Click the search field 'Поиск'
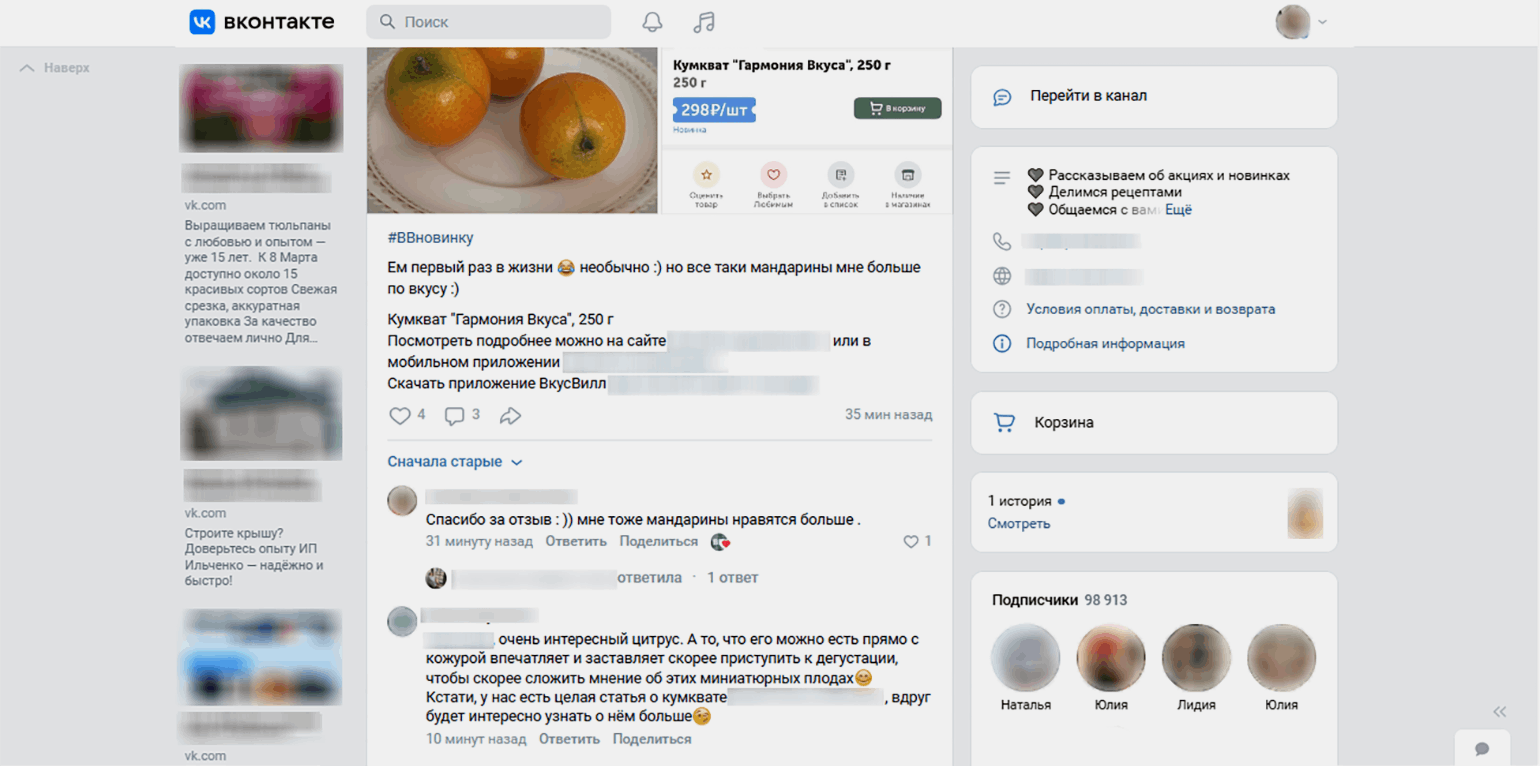 (488, 22)
